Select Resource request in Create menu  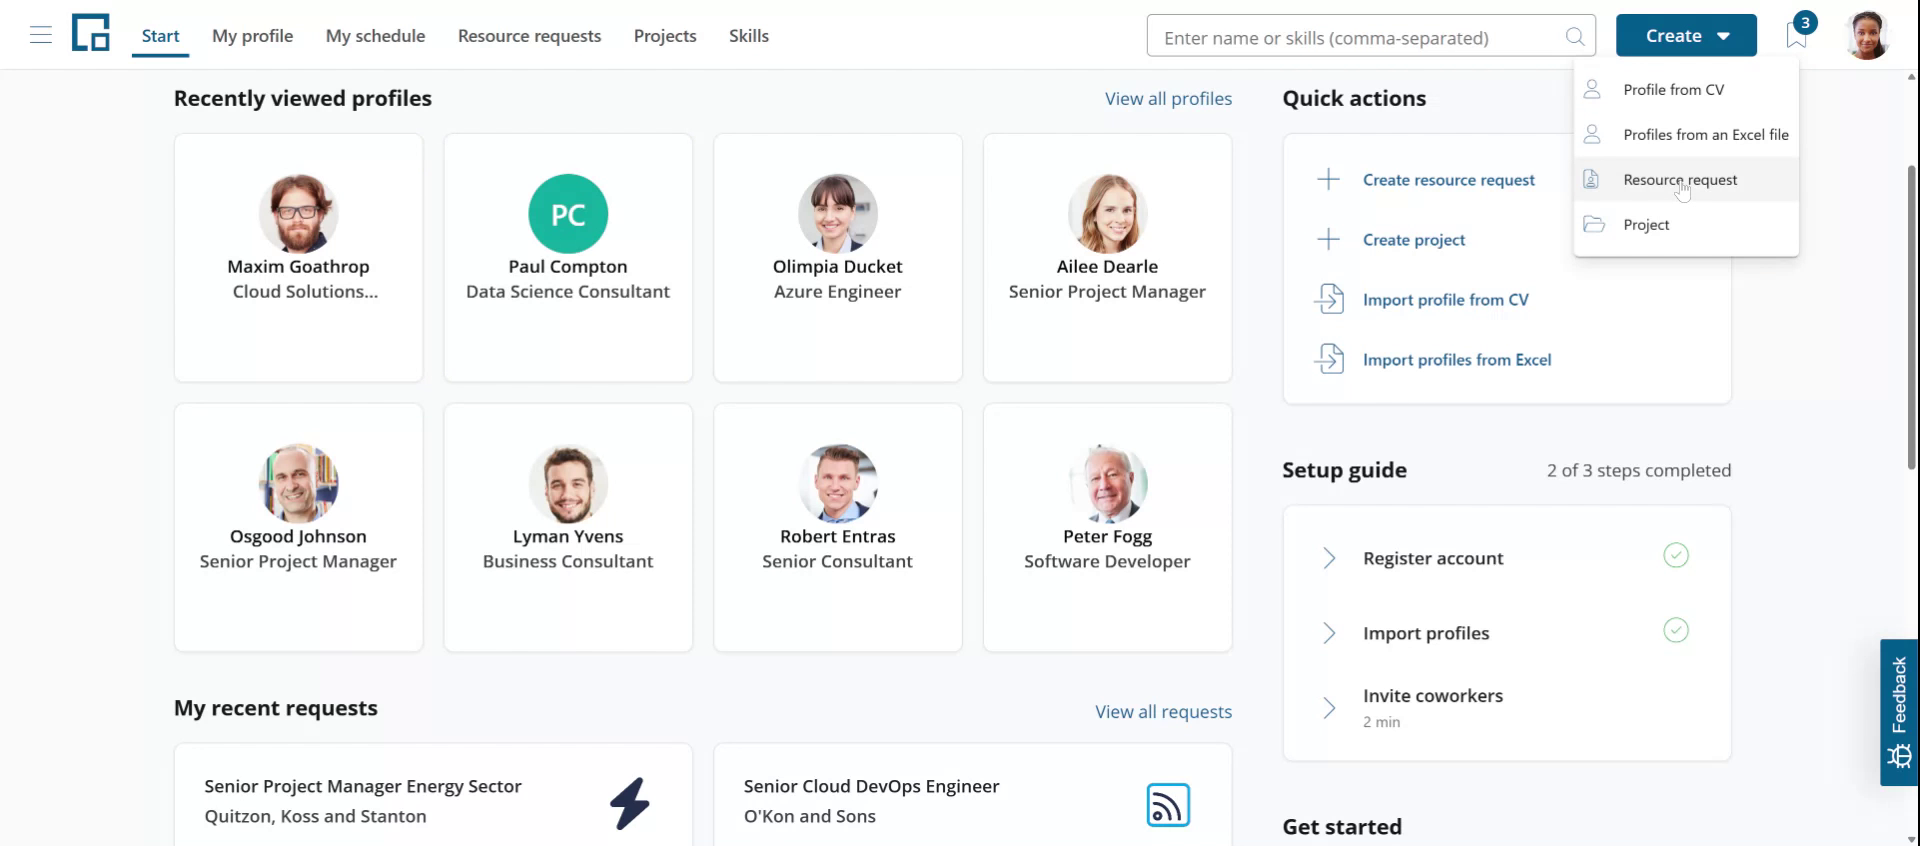pyautogui.click(x=1686, y=179)
